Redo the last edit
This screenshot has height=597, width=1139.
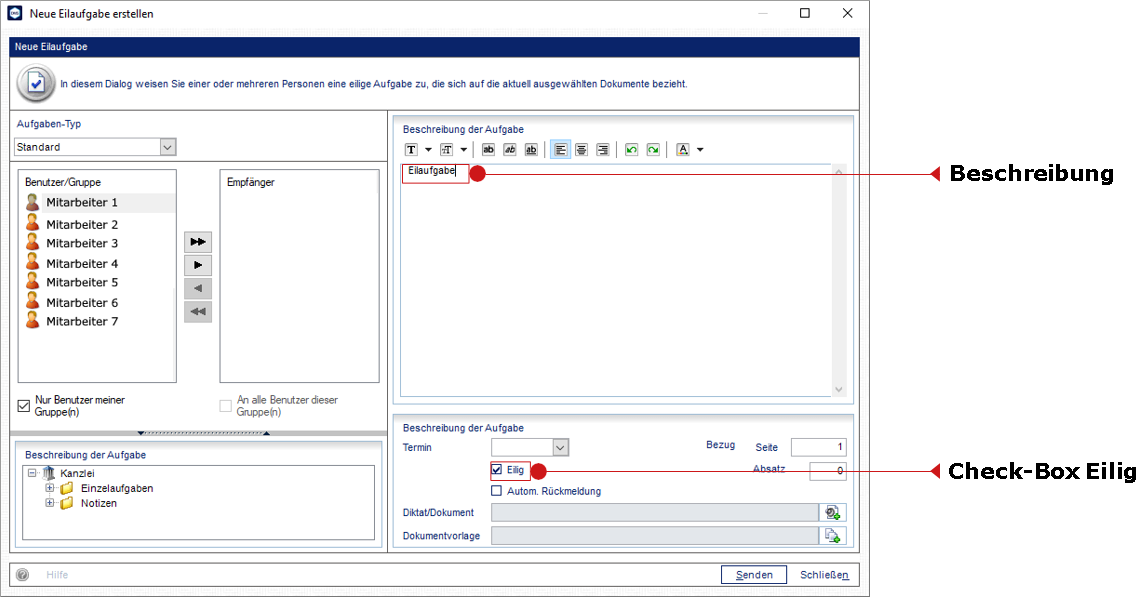coord(653,150)
